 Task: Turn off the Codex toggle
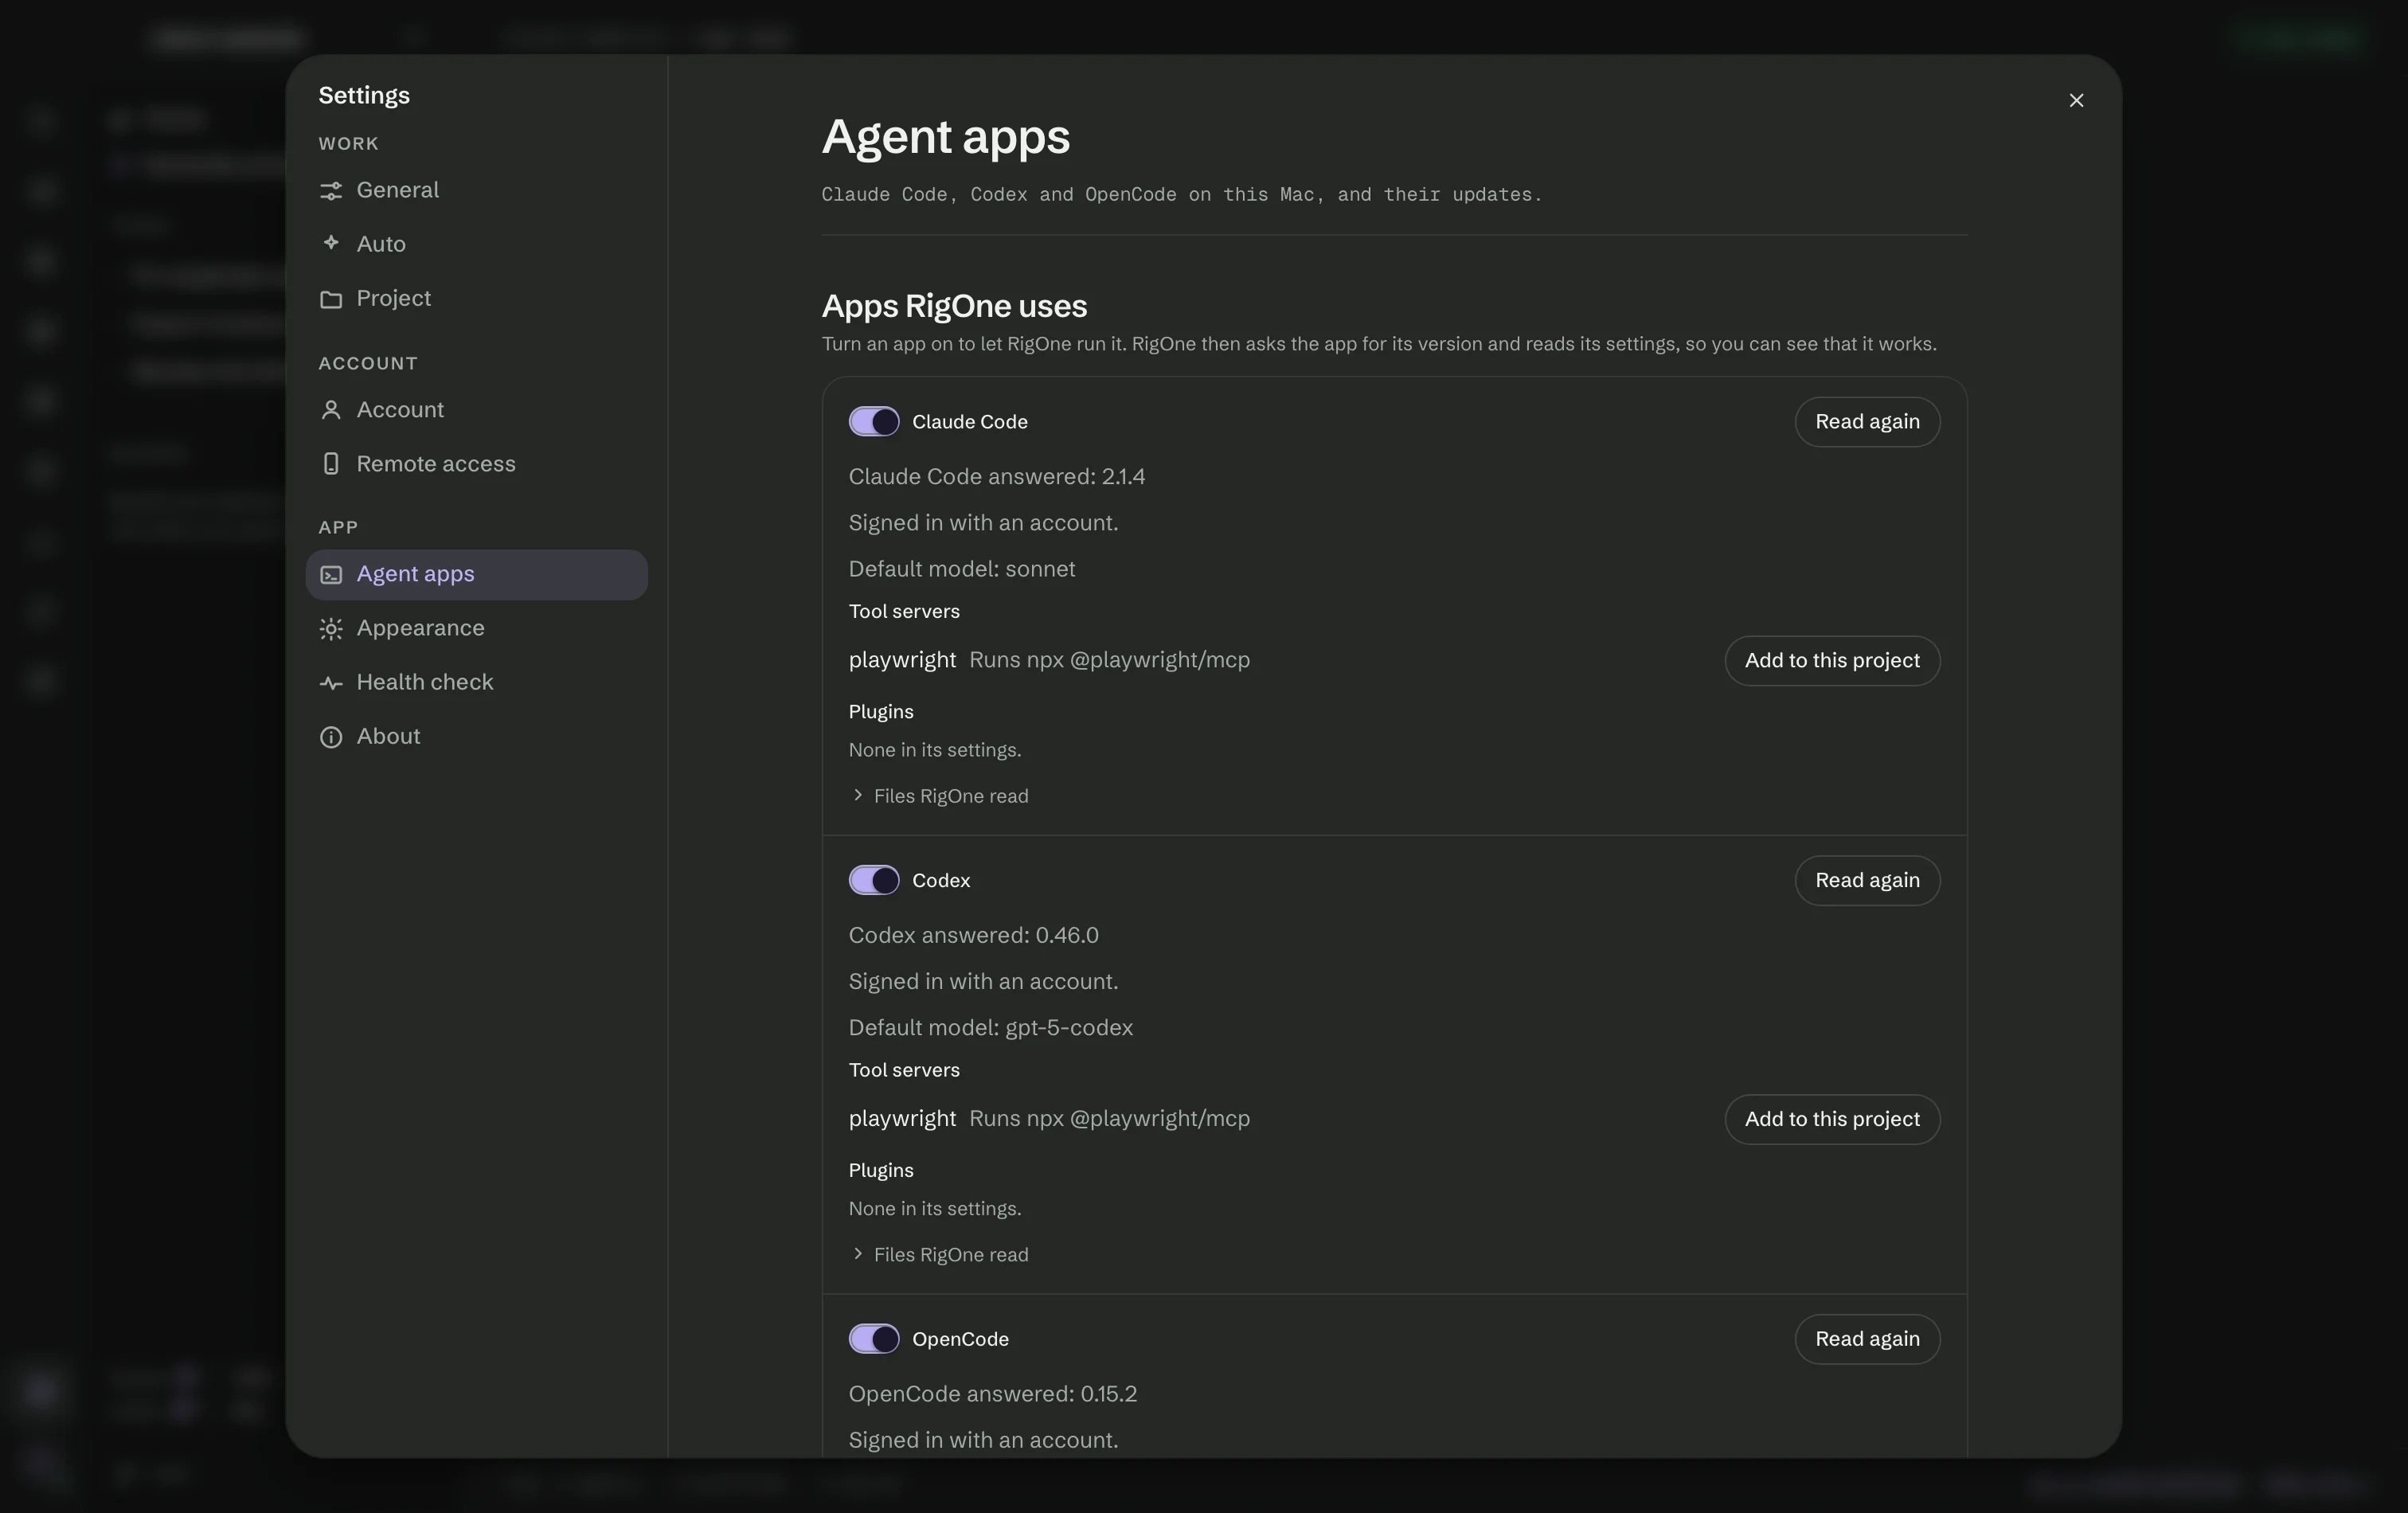(x=874, y=880)
